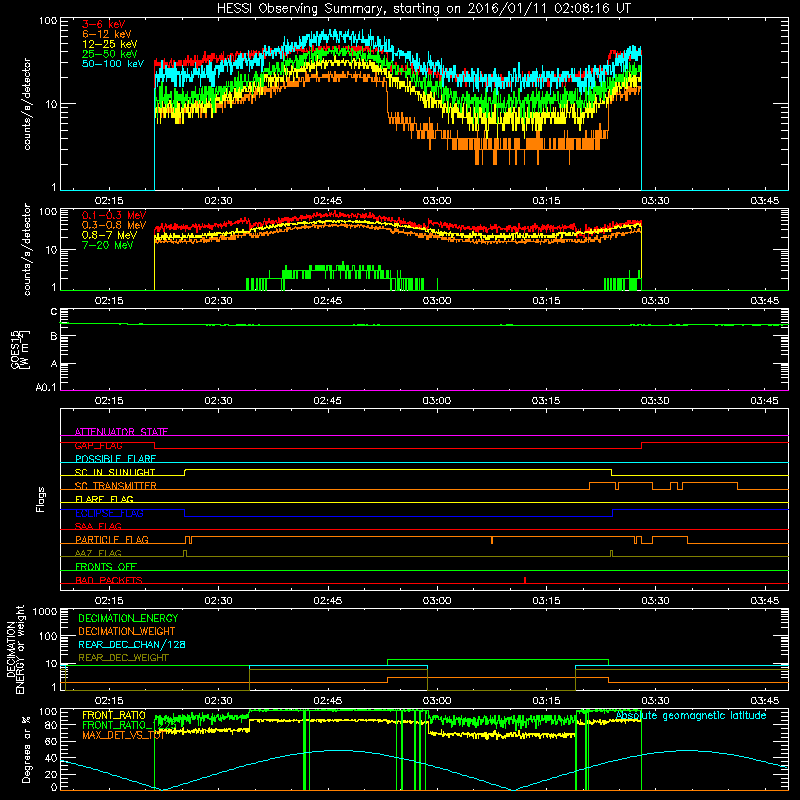Select the ATTENUATOR_STATE flag label
The image size is (800, 800).
[x=121, y=432]
